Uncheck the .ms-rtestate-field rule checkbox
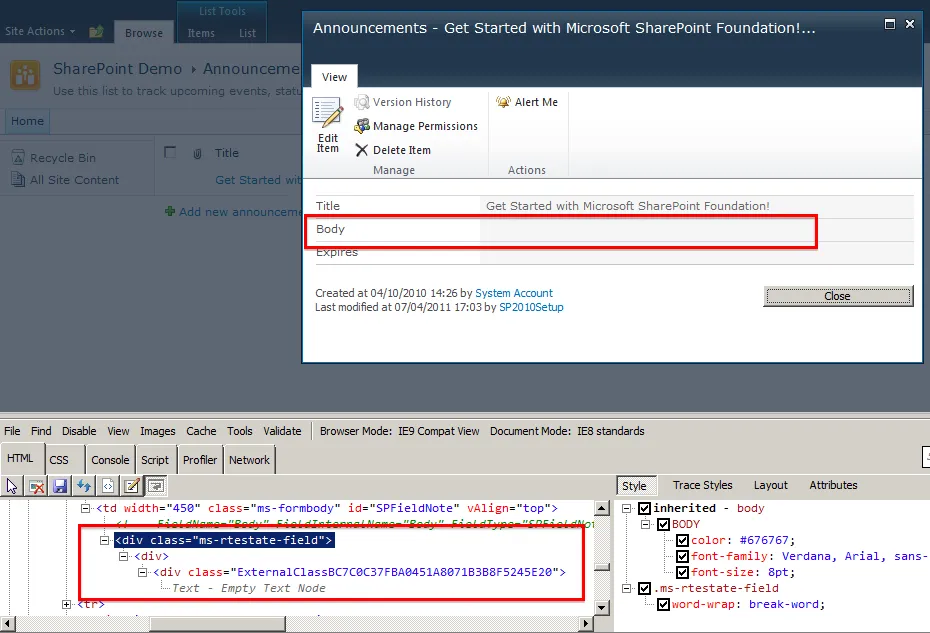Screen dimensions: 930x633 tap(645, 589)
